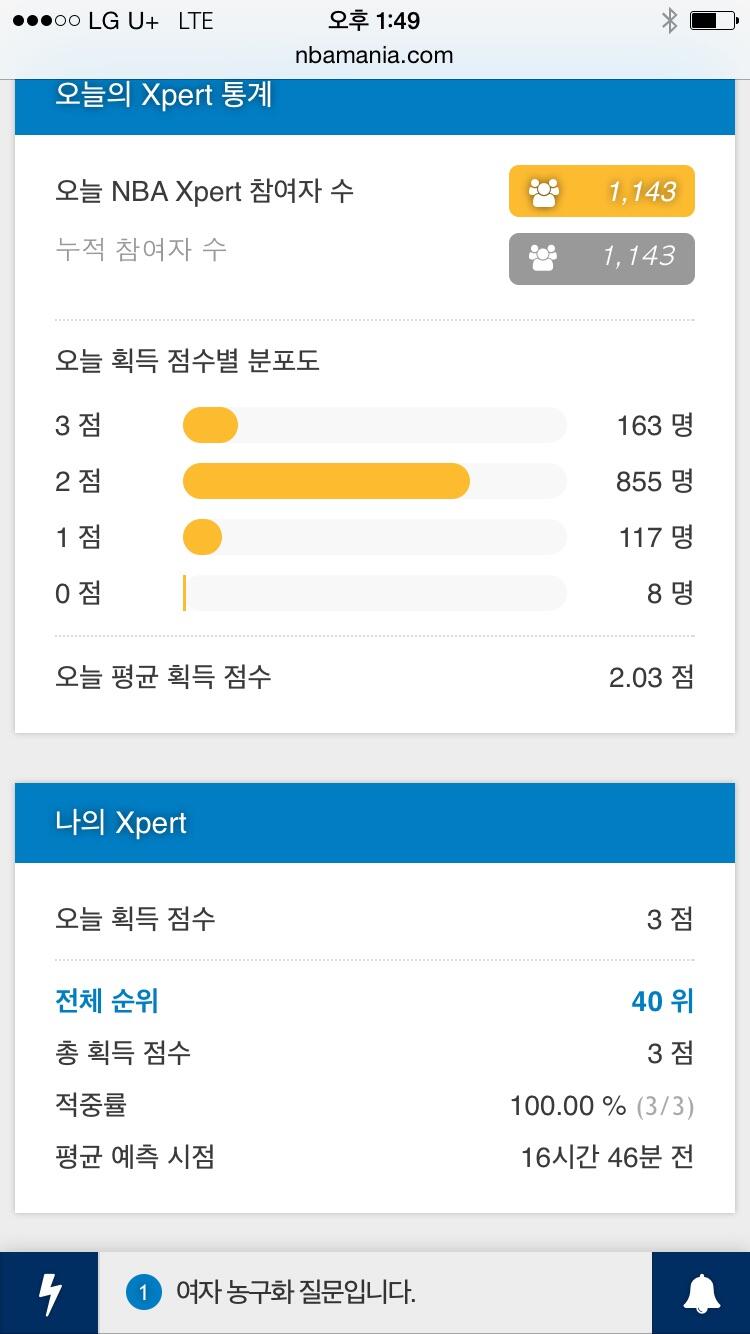This screenshot has width=750, height=1334.
Task: Tap the Bluetooth icon in status bar
Action: coord(669,20)
